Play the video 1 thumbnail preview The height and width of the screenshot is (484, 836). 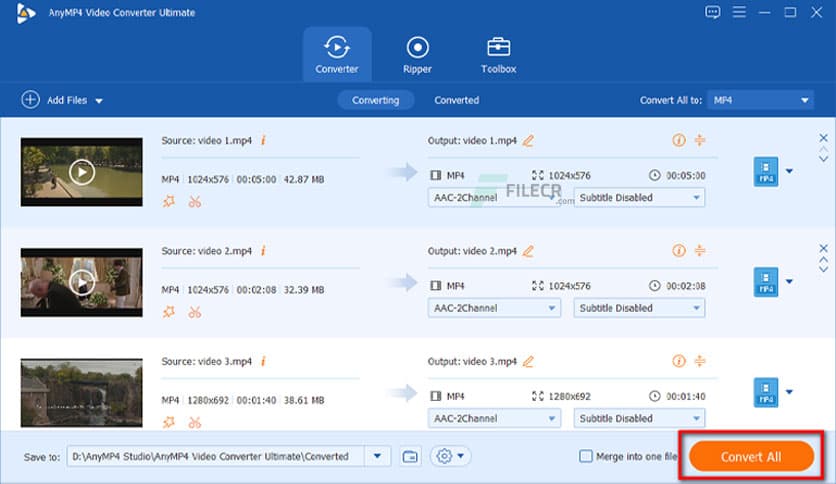click(x=82, y=172)
